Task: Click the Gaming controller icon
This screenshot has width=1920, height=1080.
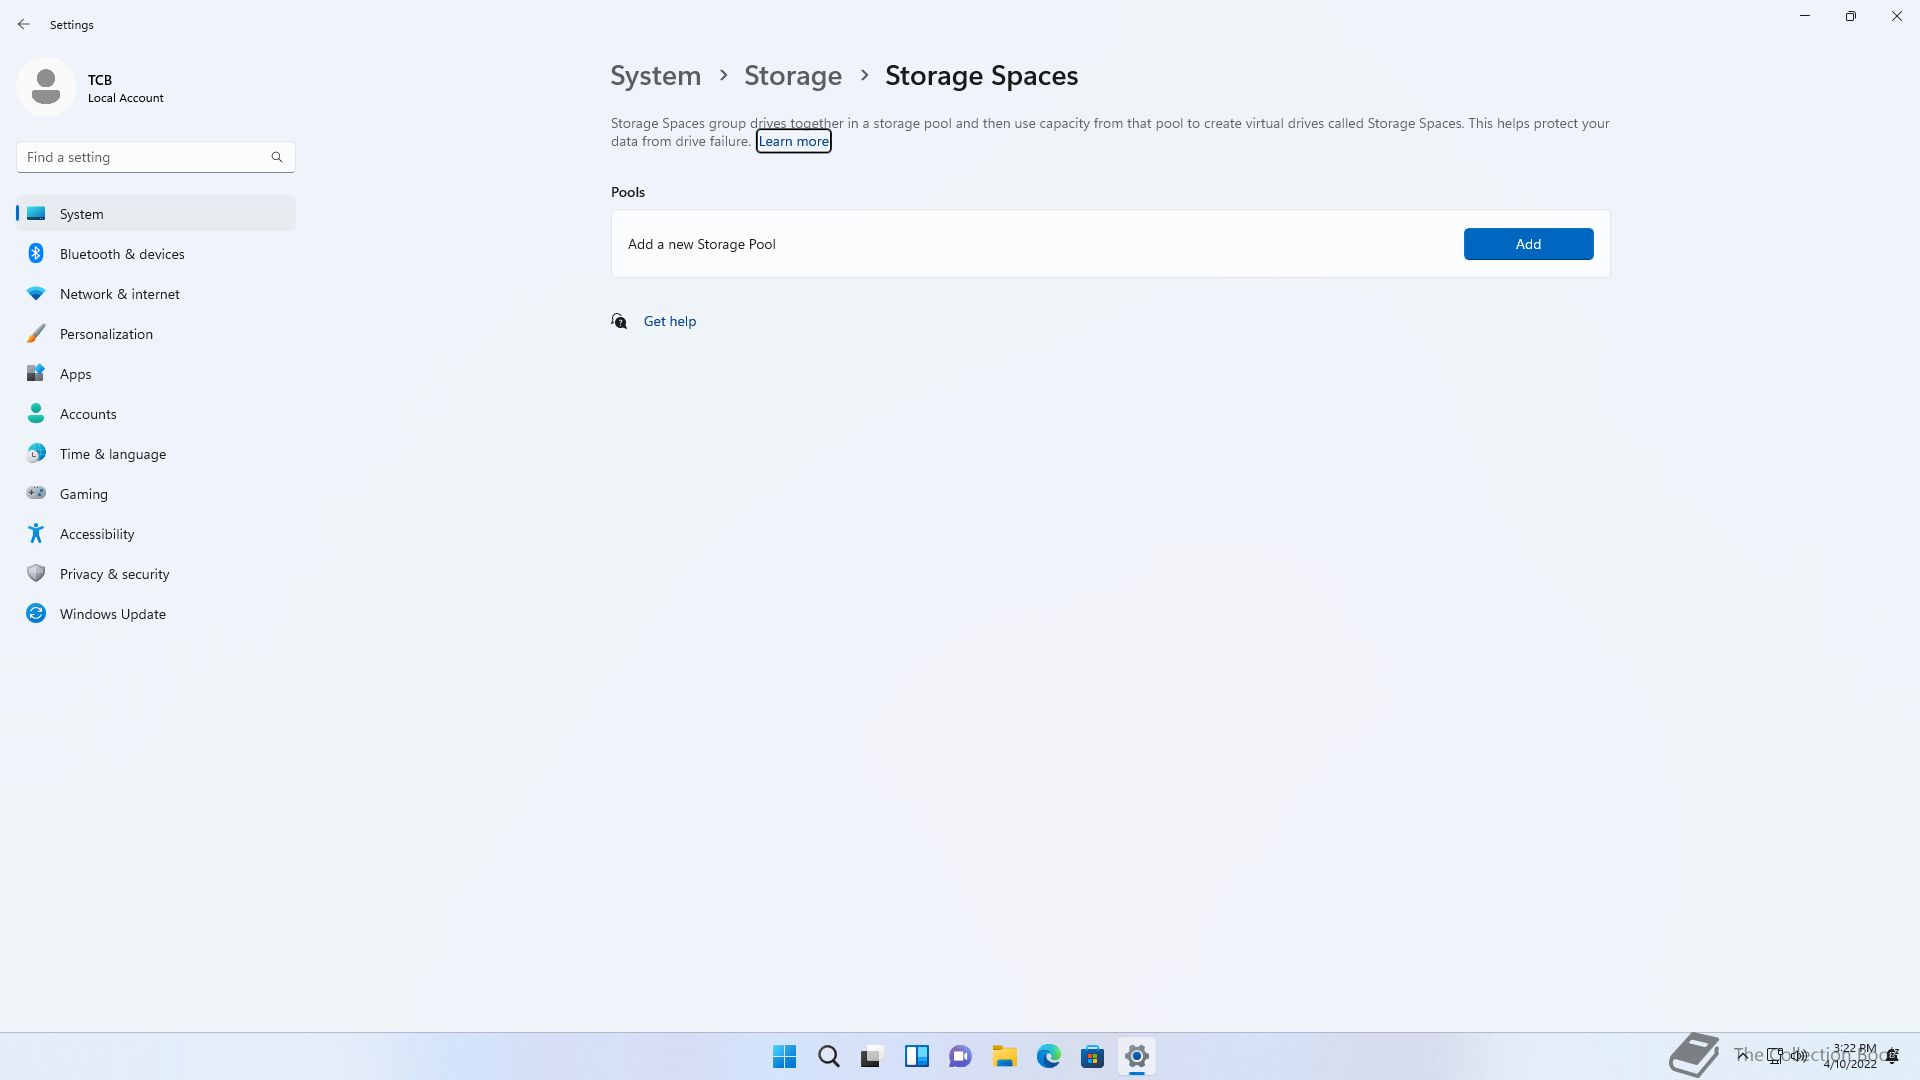Action: (x=36, y=493)
